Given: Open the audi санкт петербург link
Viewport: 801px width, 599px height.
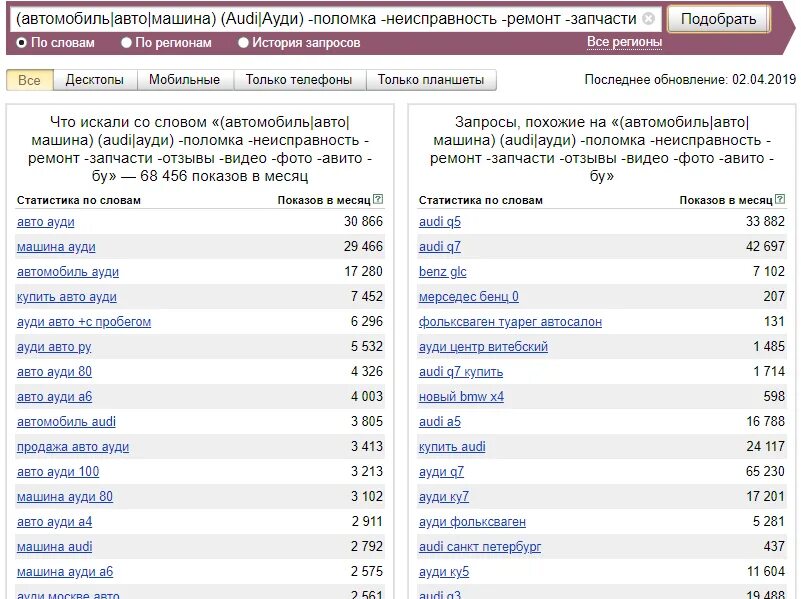Looking at the screenshot, I should coord(480,547).
